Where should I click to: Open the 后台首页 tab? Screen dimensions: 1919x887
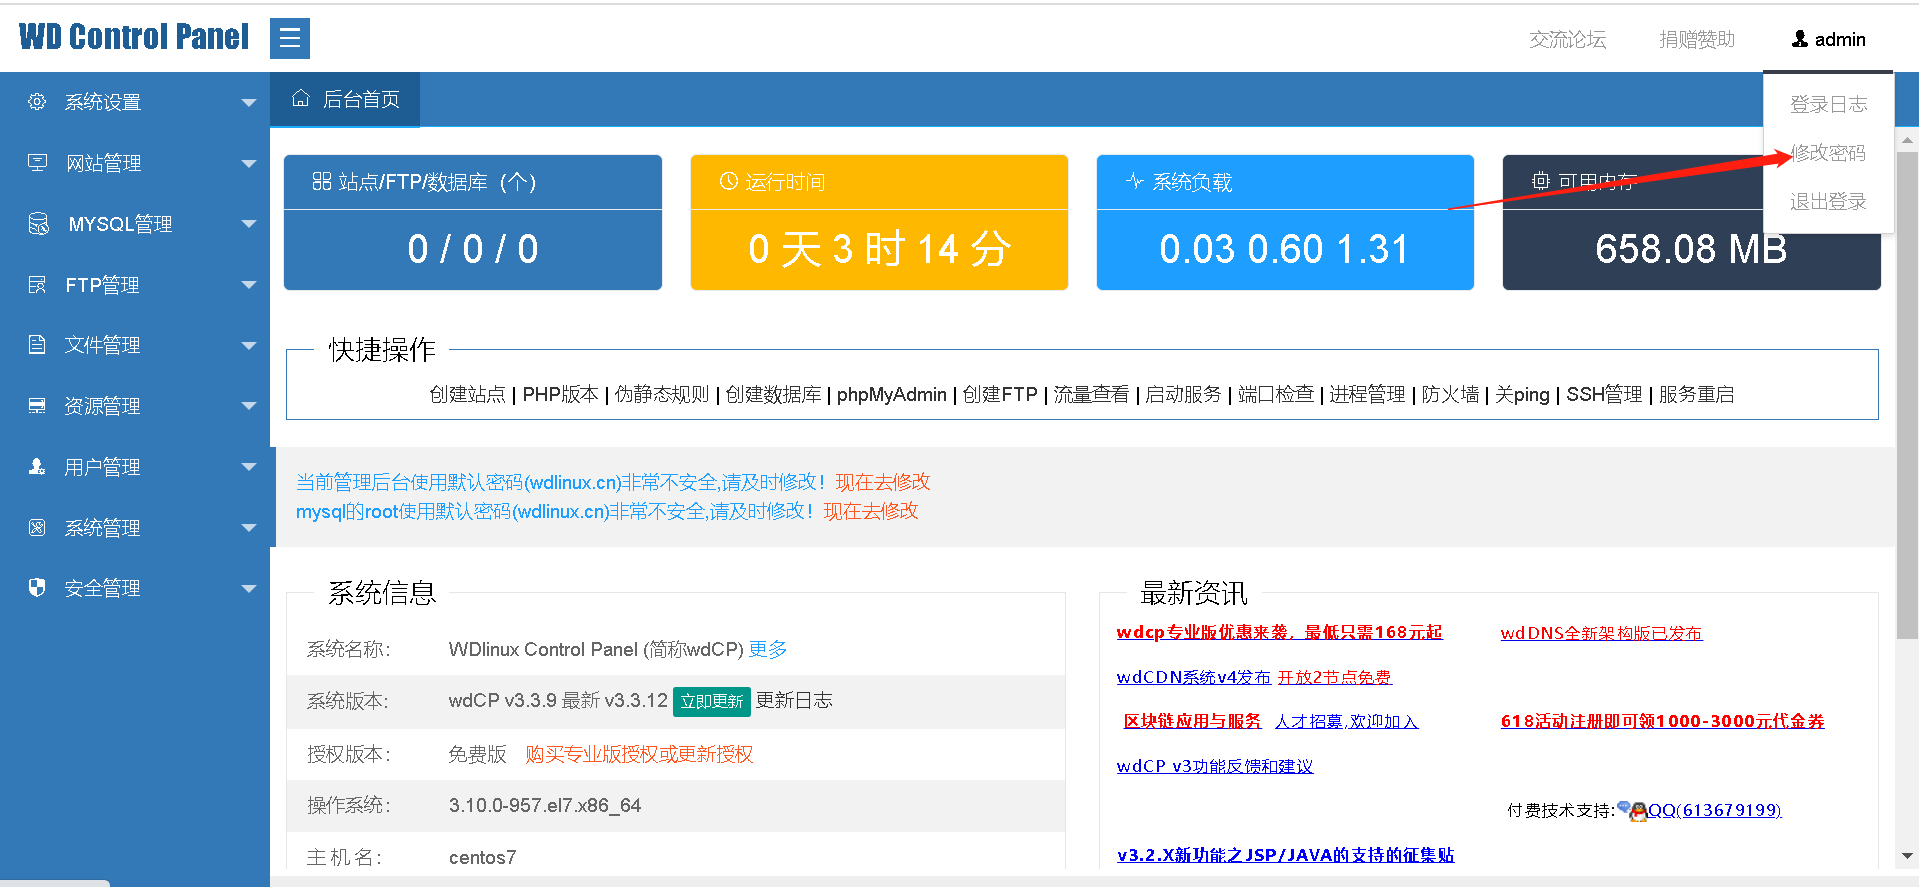[345, 99]
